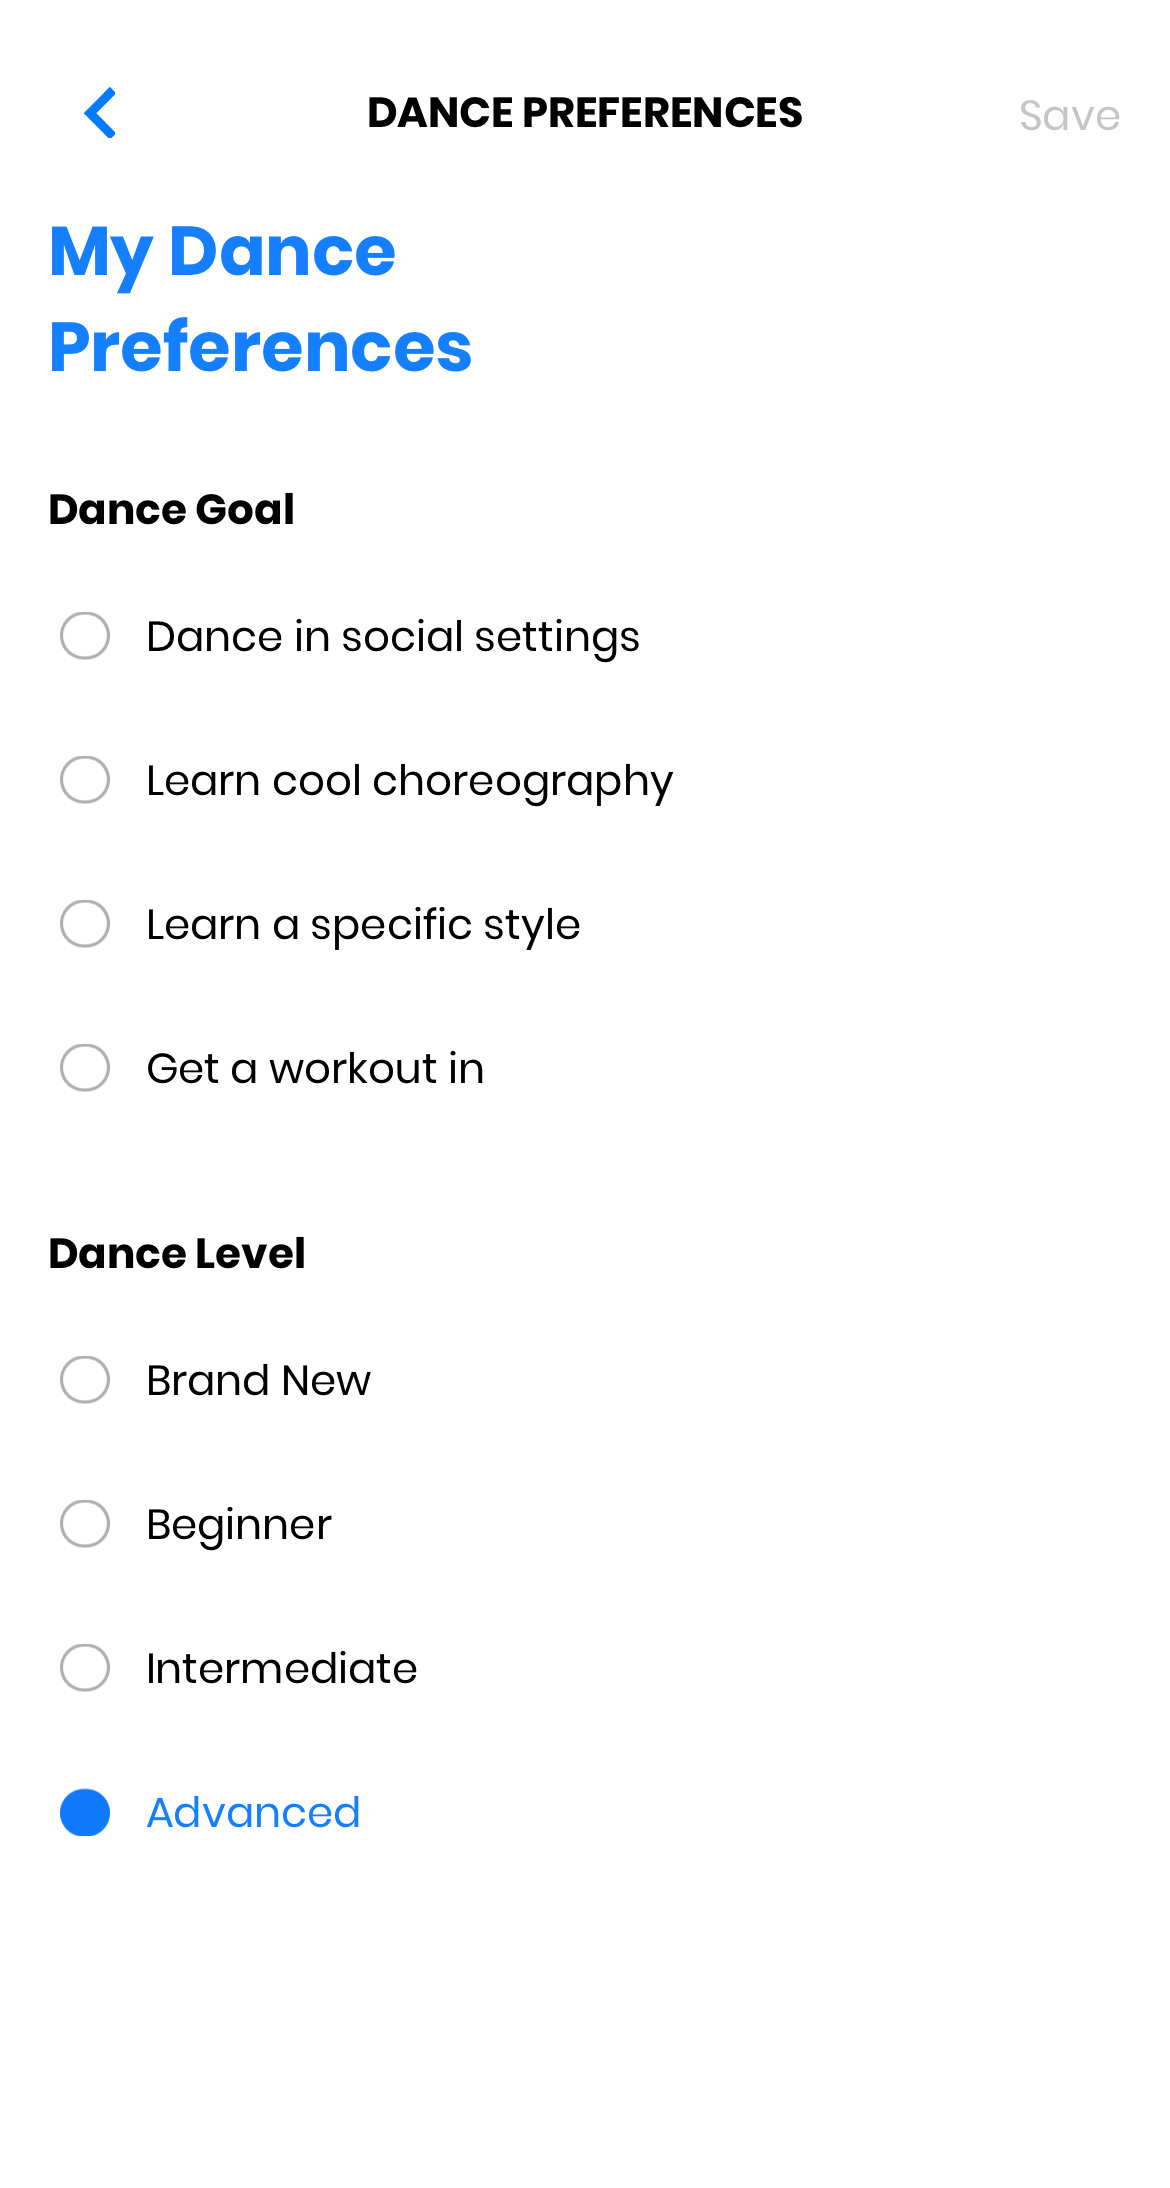Image resolution: width=1170 pixels, height=2188 pixels.
Task: Tap the blue back arrow icon
Action: point(100,113)
